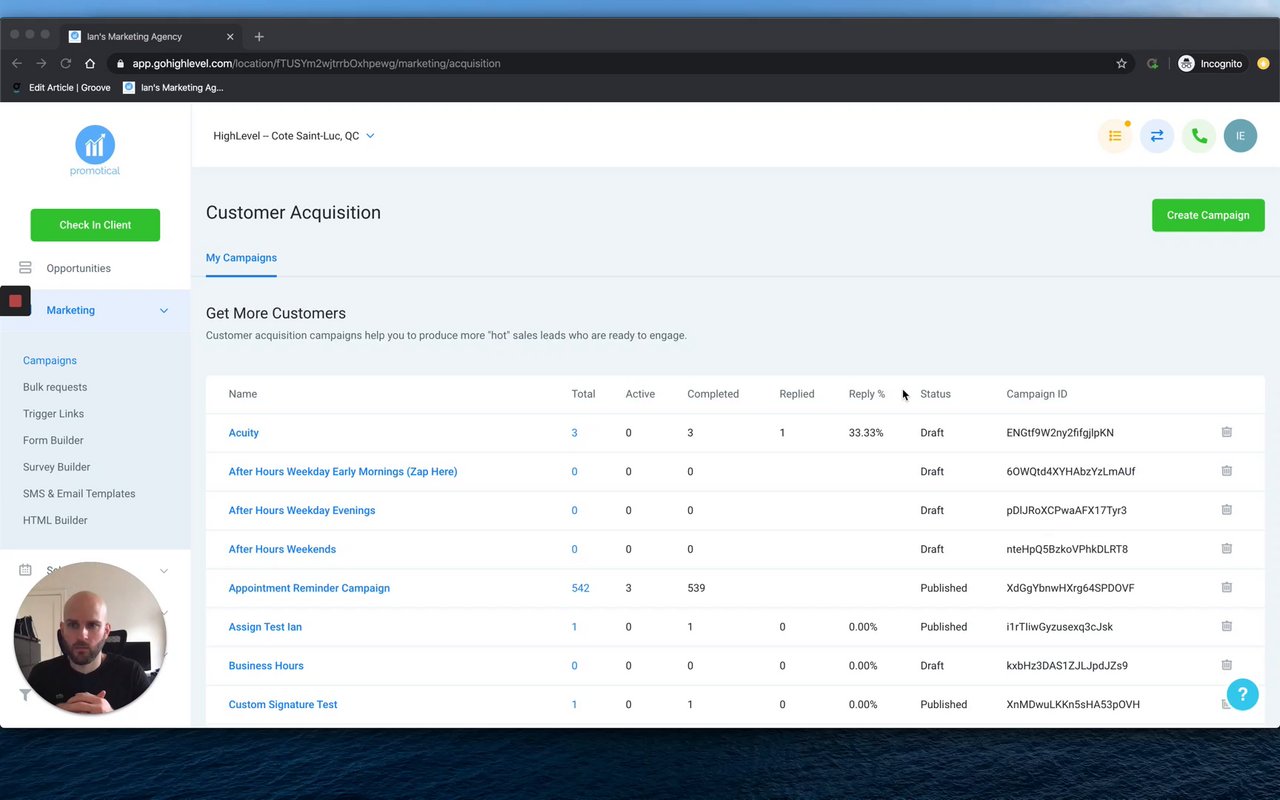Open After Hours Weekends campaign
Screen dimensions: 1280x800
click(x=282, y=549)
